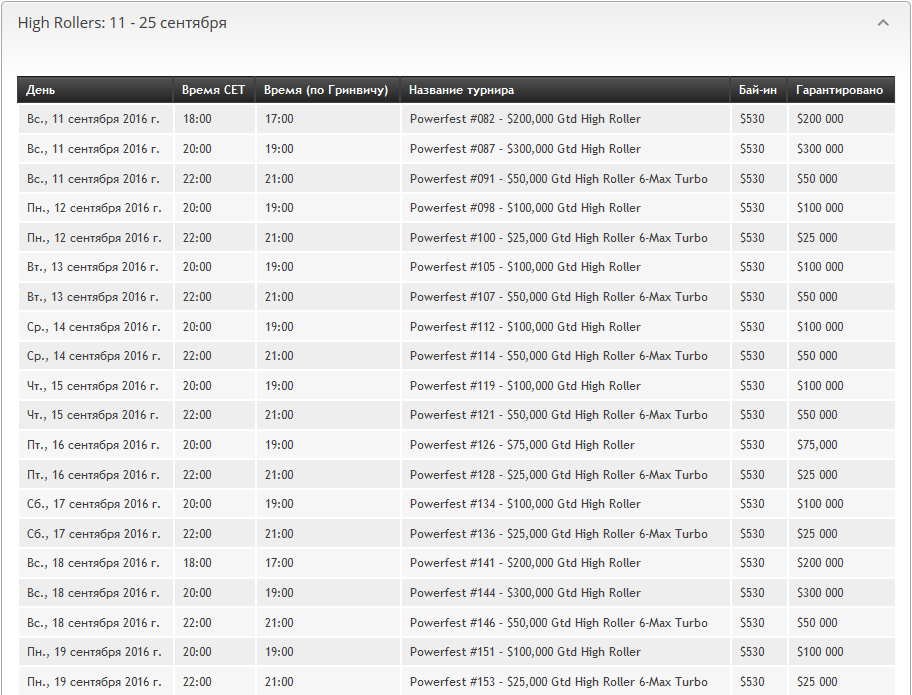
Task: Click the $530 buy-in for Powerfest #091
Action: (752, 179)
